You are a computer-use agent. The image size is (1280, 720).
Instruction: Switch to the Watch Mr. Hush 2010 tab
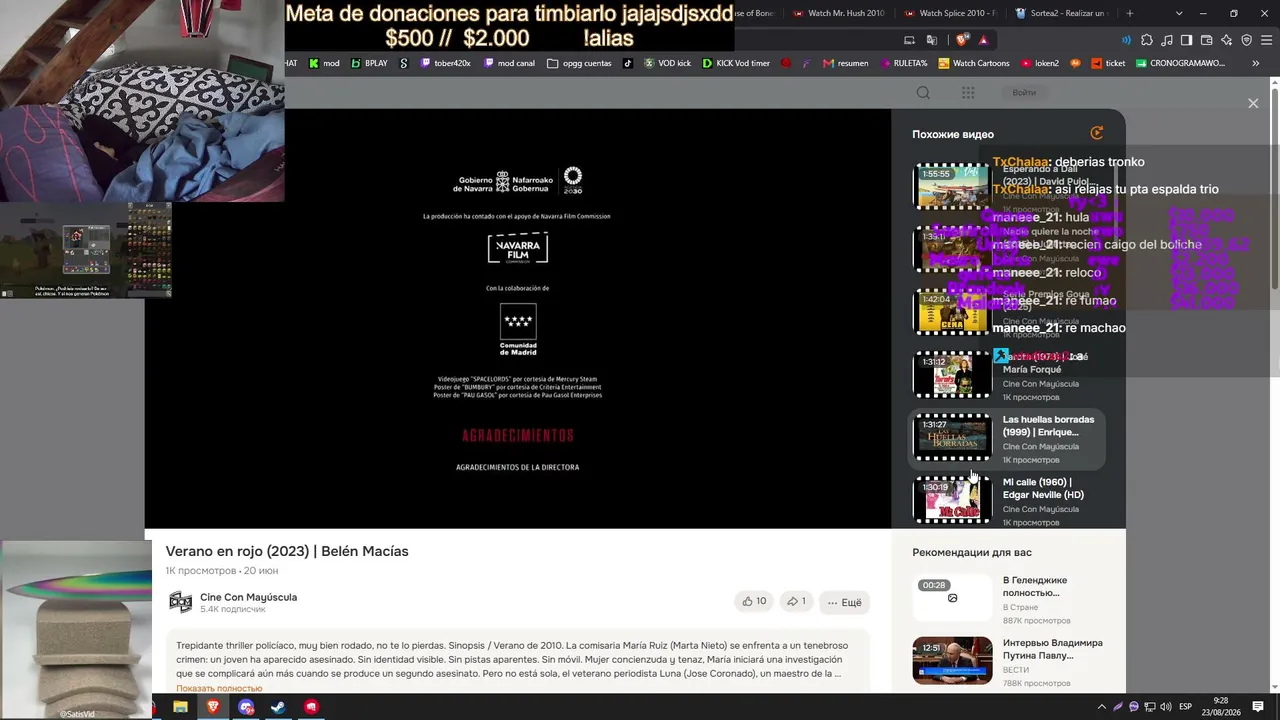click(x=838, y=13)
